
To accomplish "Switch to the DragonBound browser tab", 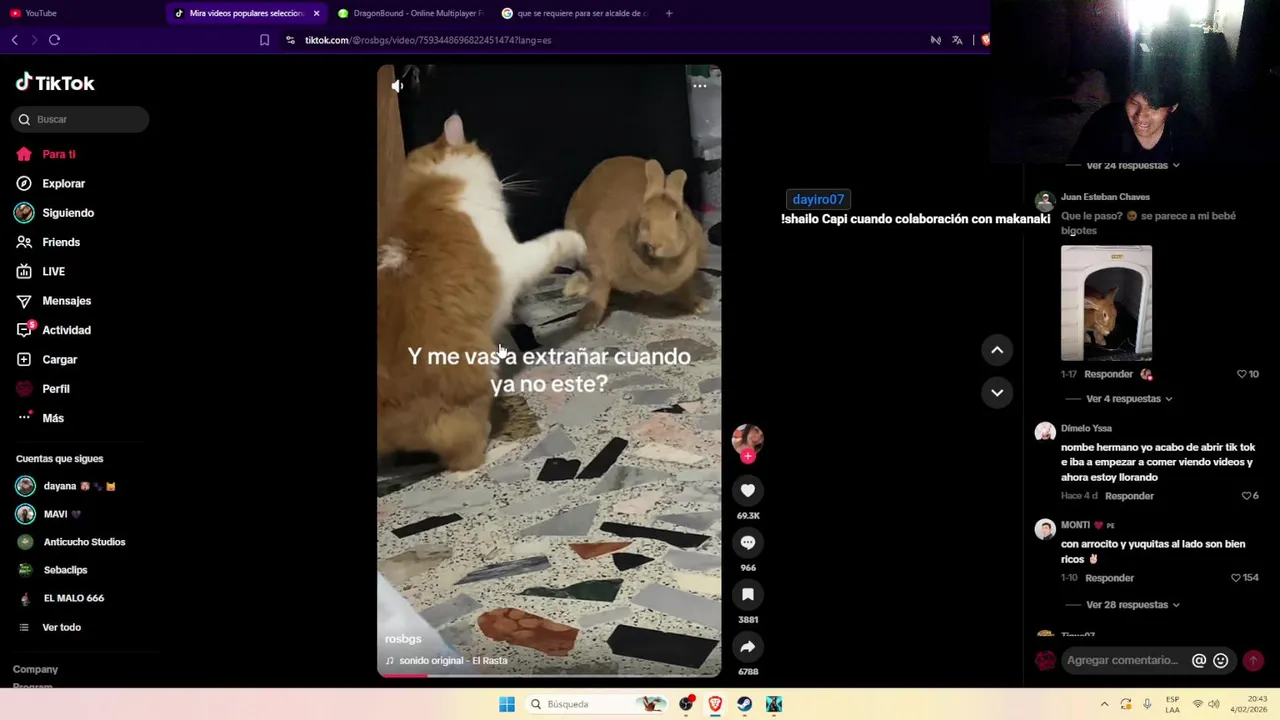I will (x=410, y=13).
